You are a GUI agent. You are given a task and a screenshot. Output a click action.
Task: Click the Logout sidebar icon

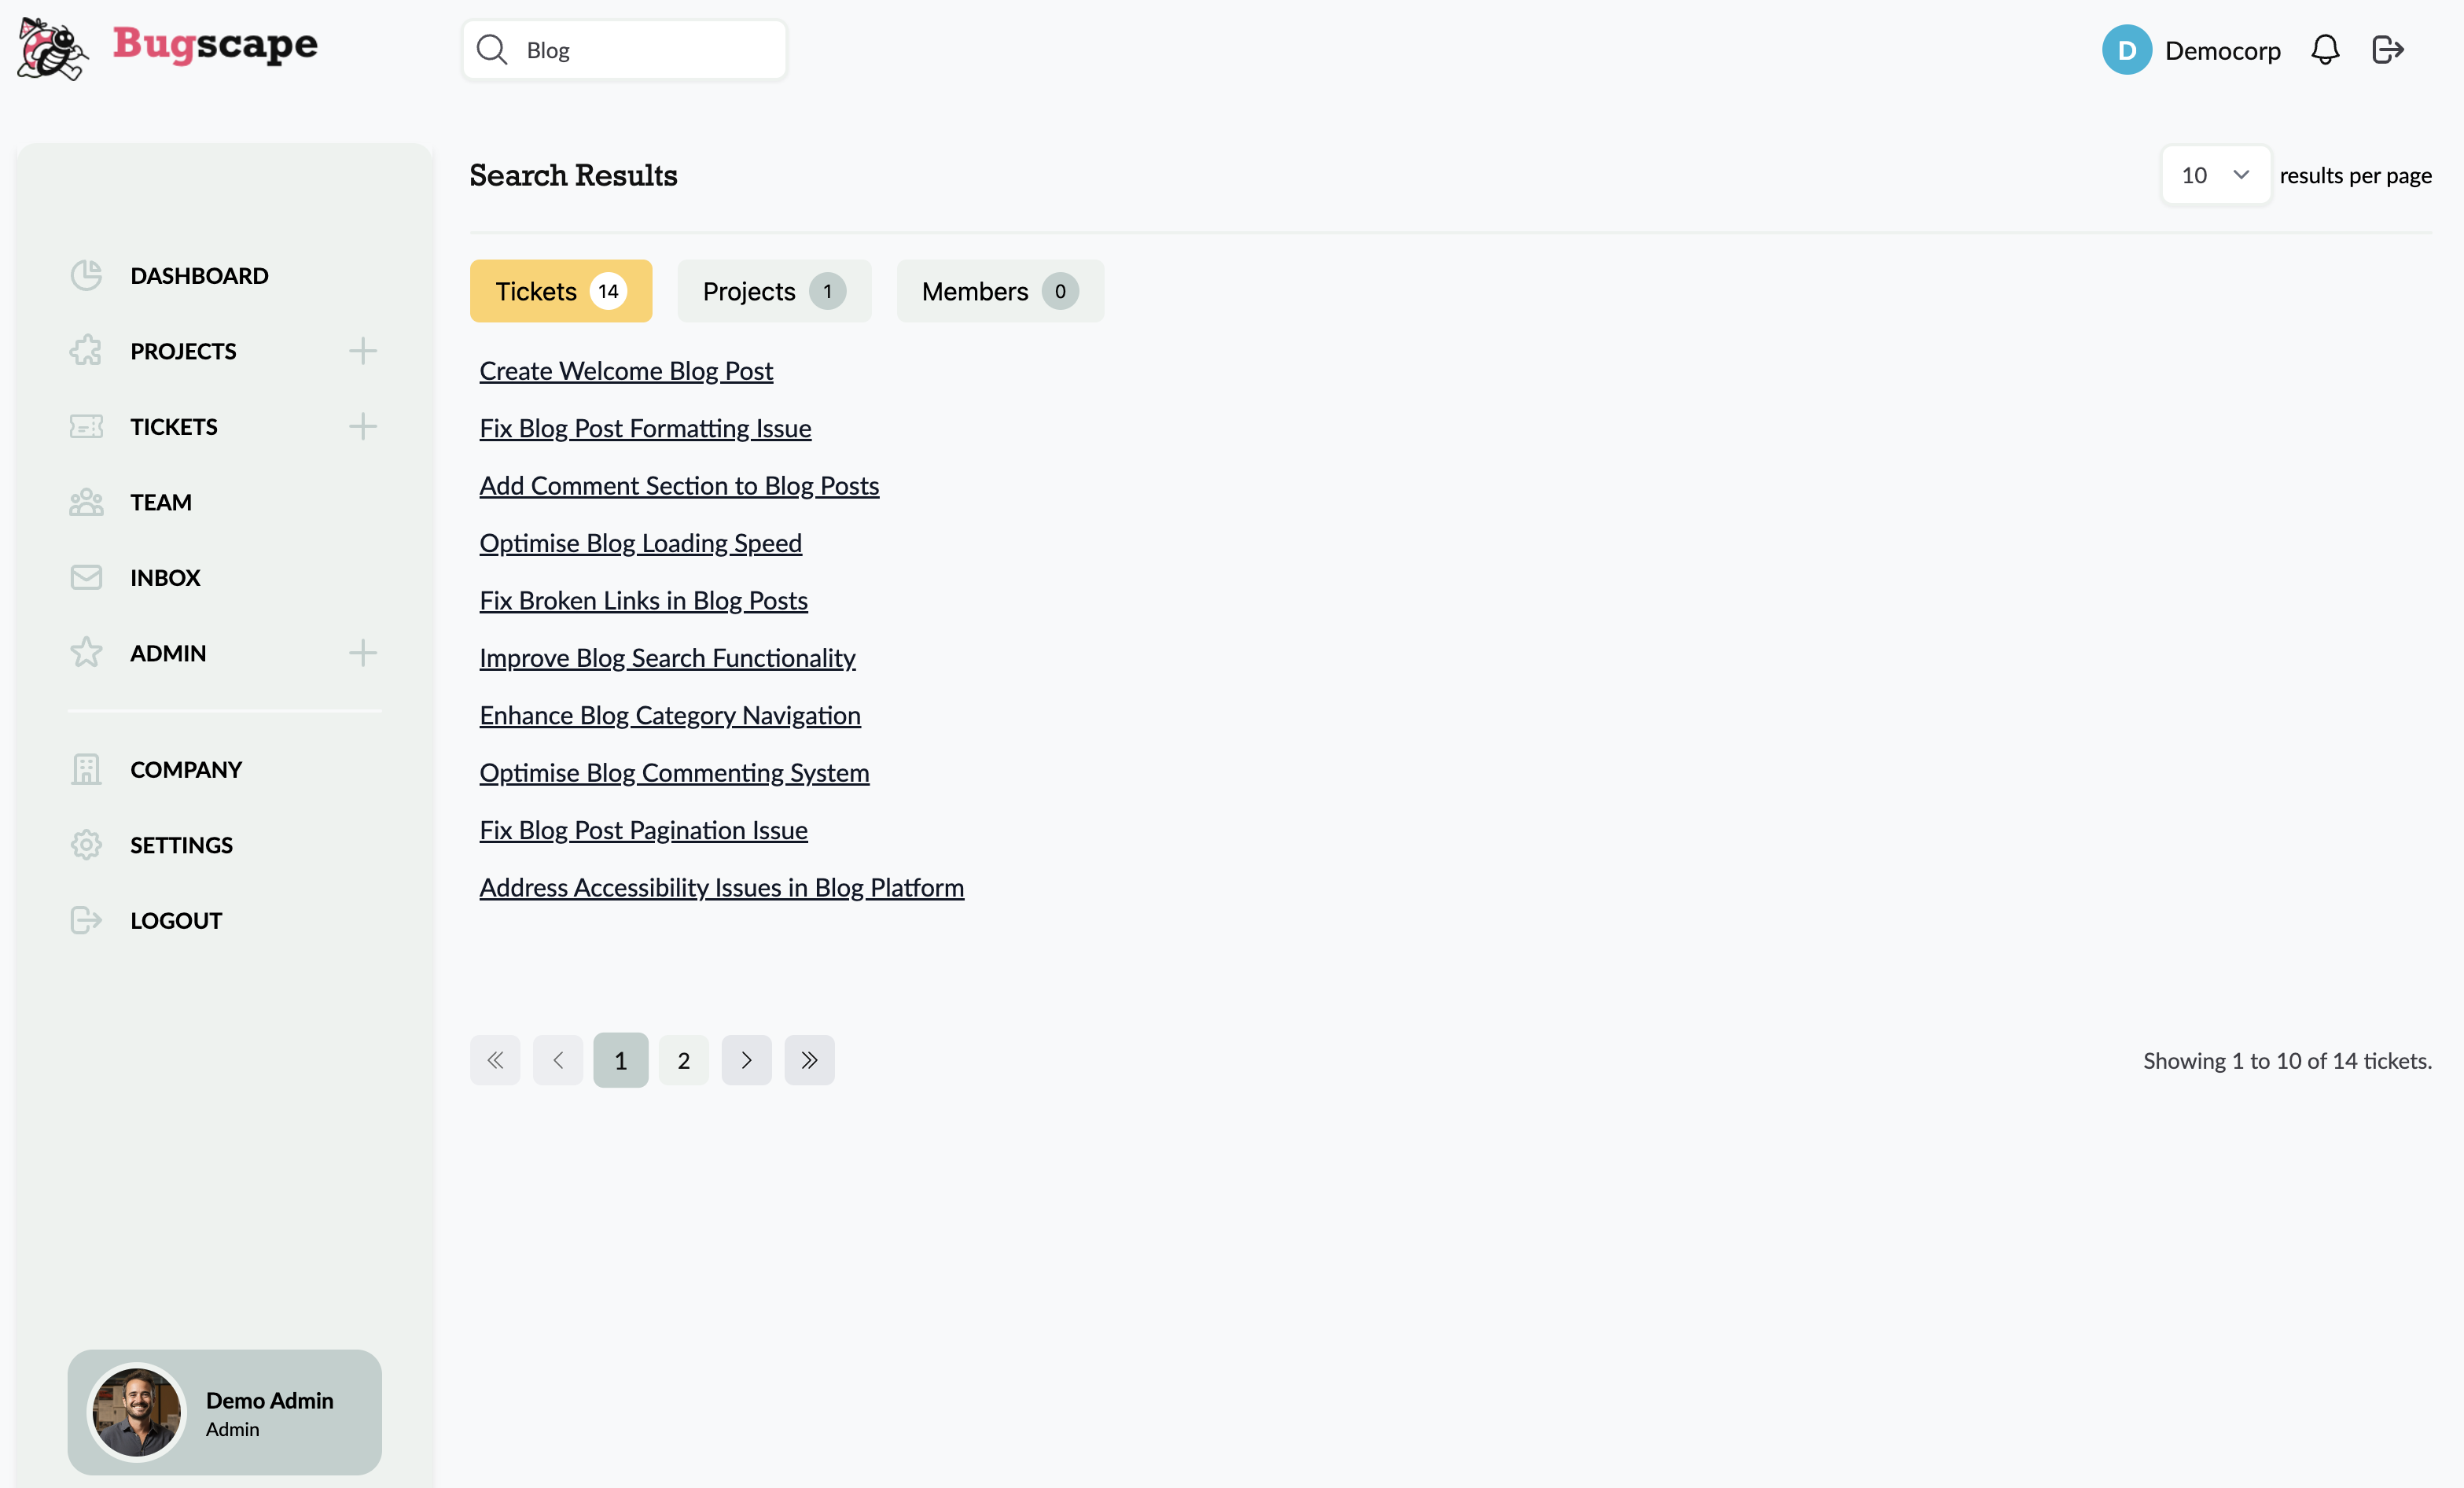point(86,920)
